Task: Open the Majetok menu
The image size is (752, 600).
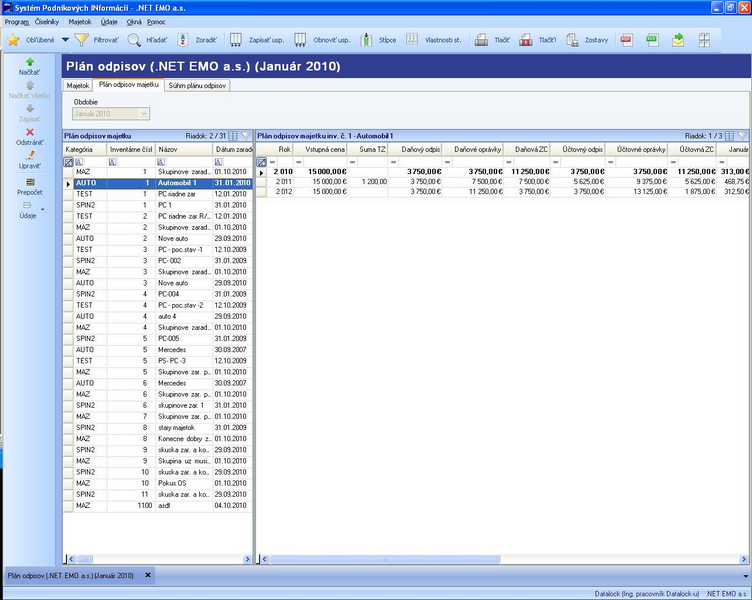Action: [80, 22]
